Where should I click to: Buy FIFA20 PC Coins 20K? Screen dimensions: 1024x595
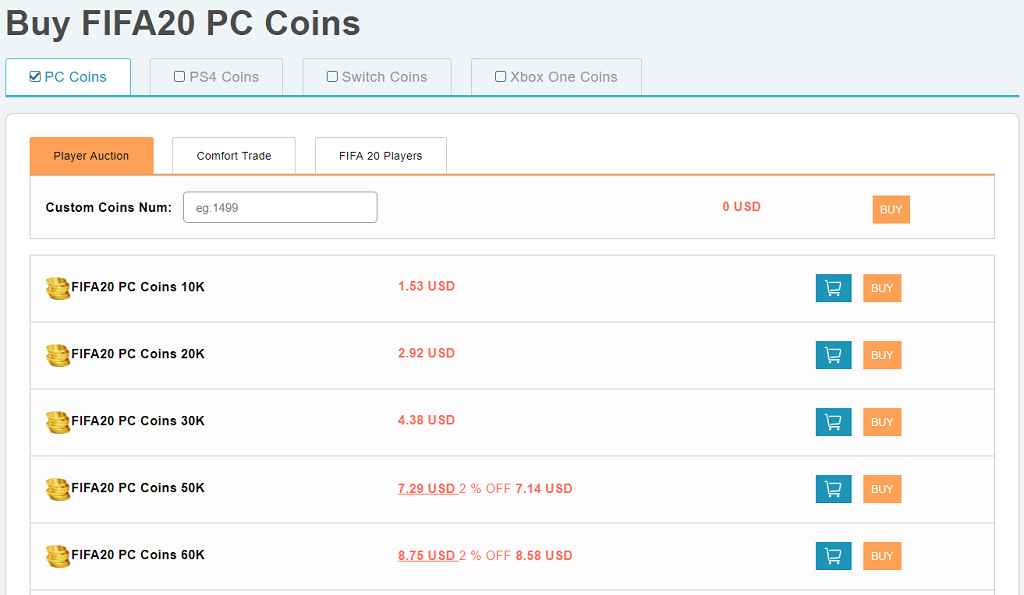[x=882, y=355]
